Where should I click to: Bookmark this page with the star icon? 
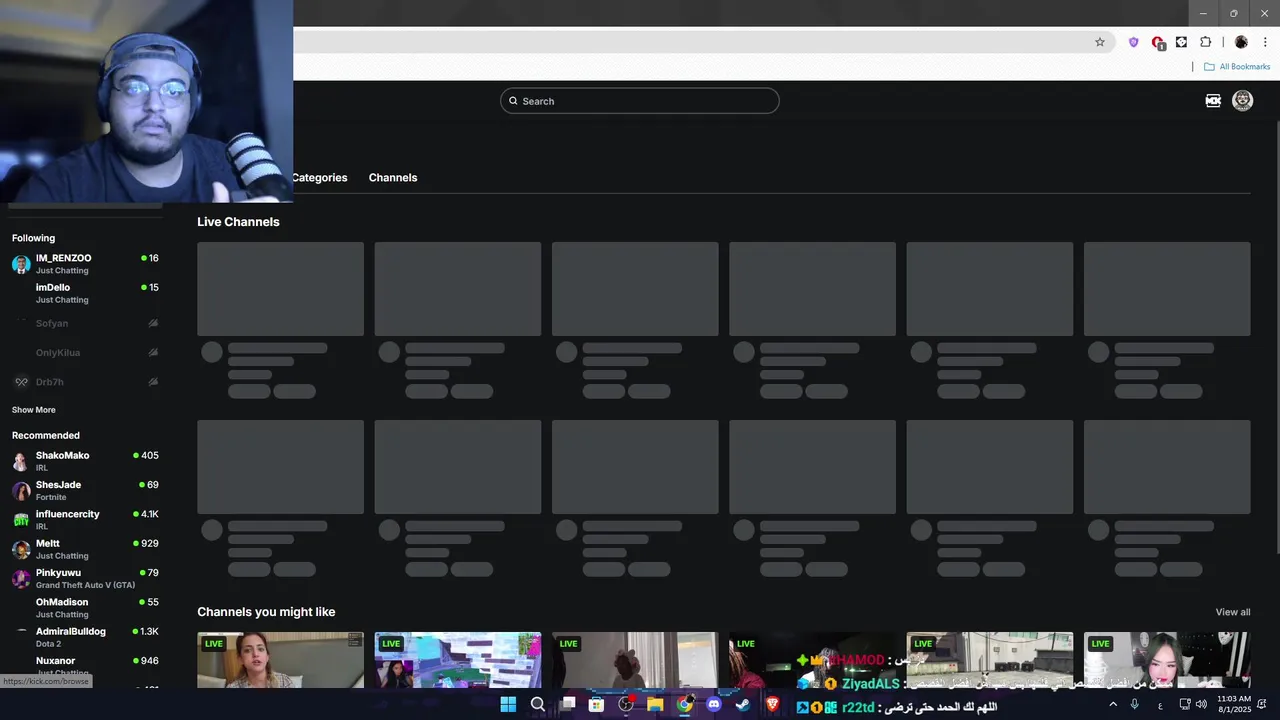point(1100,42)
